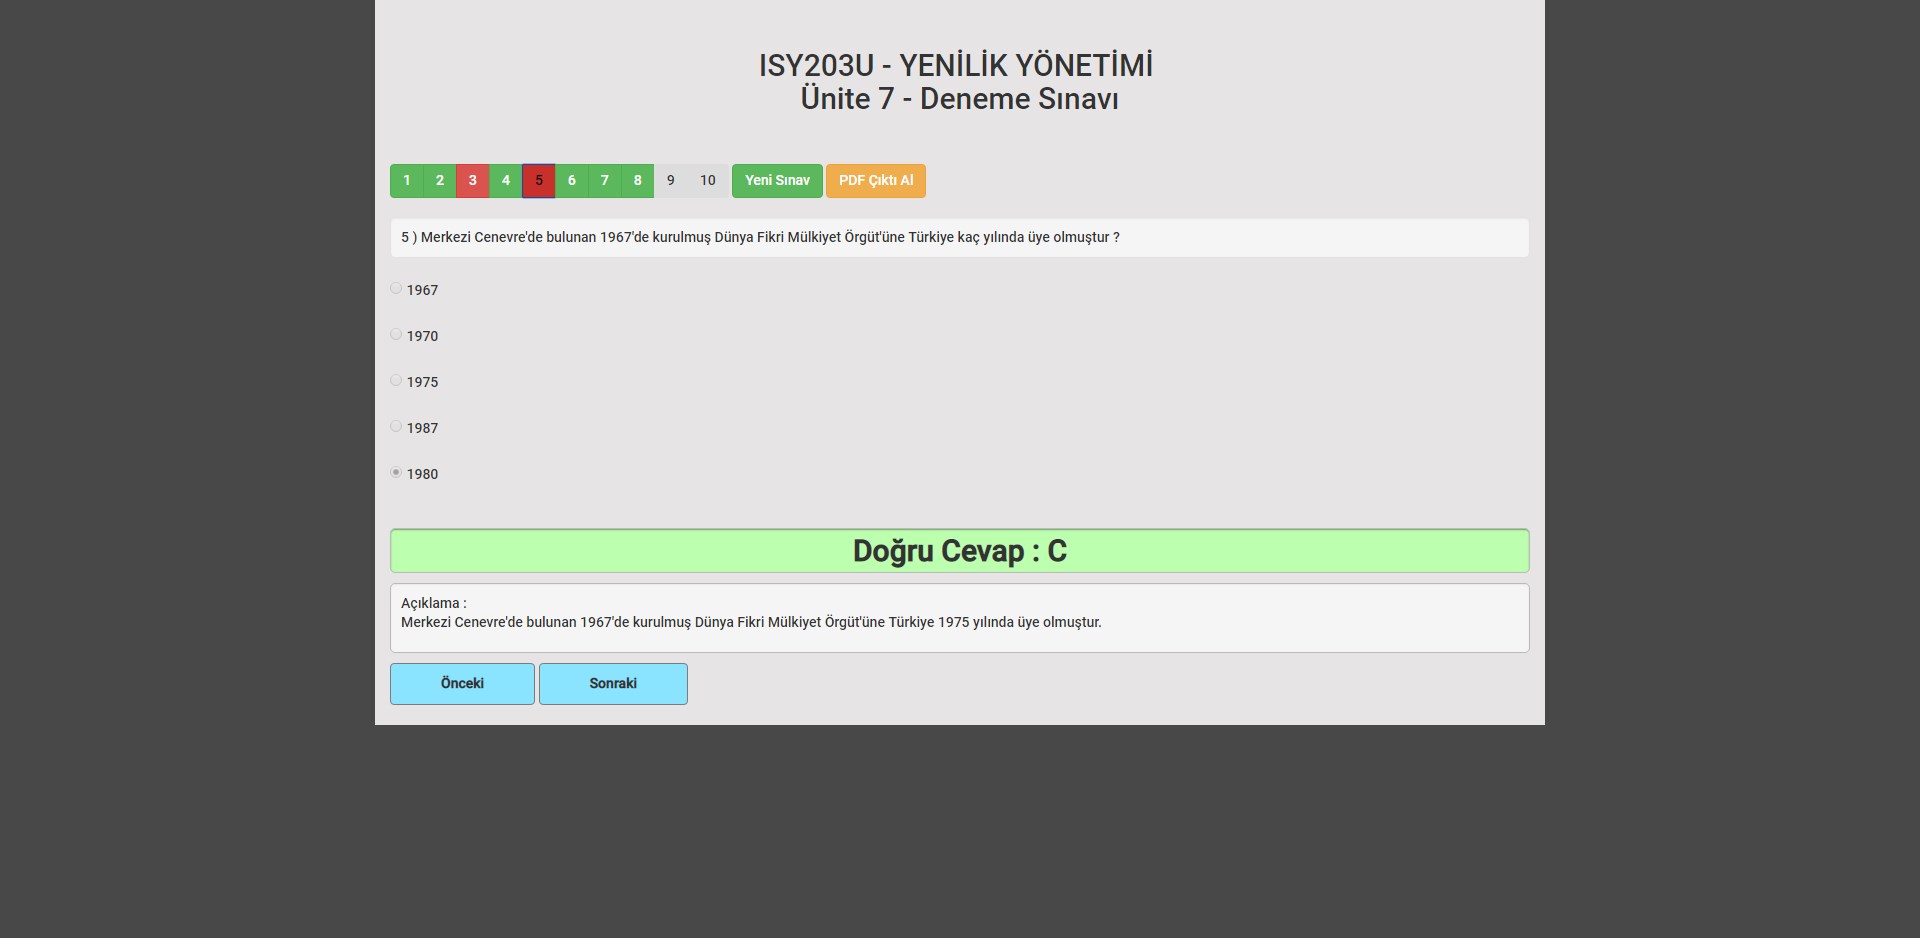Click PDF Çıktı Al button
This screenshot has height=938, width=1920.
pos(876,181)
